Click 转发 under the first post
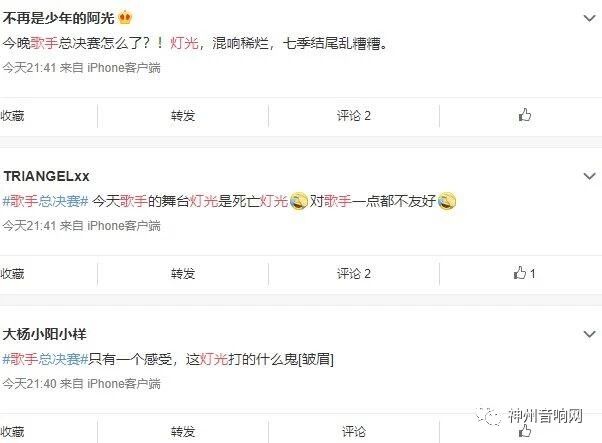Screen dimensions: 602x443 tap(183, 116)
